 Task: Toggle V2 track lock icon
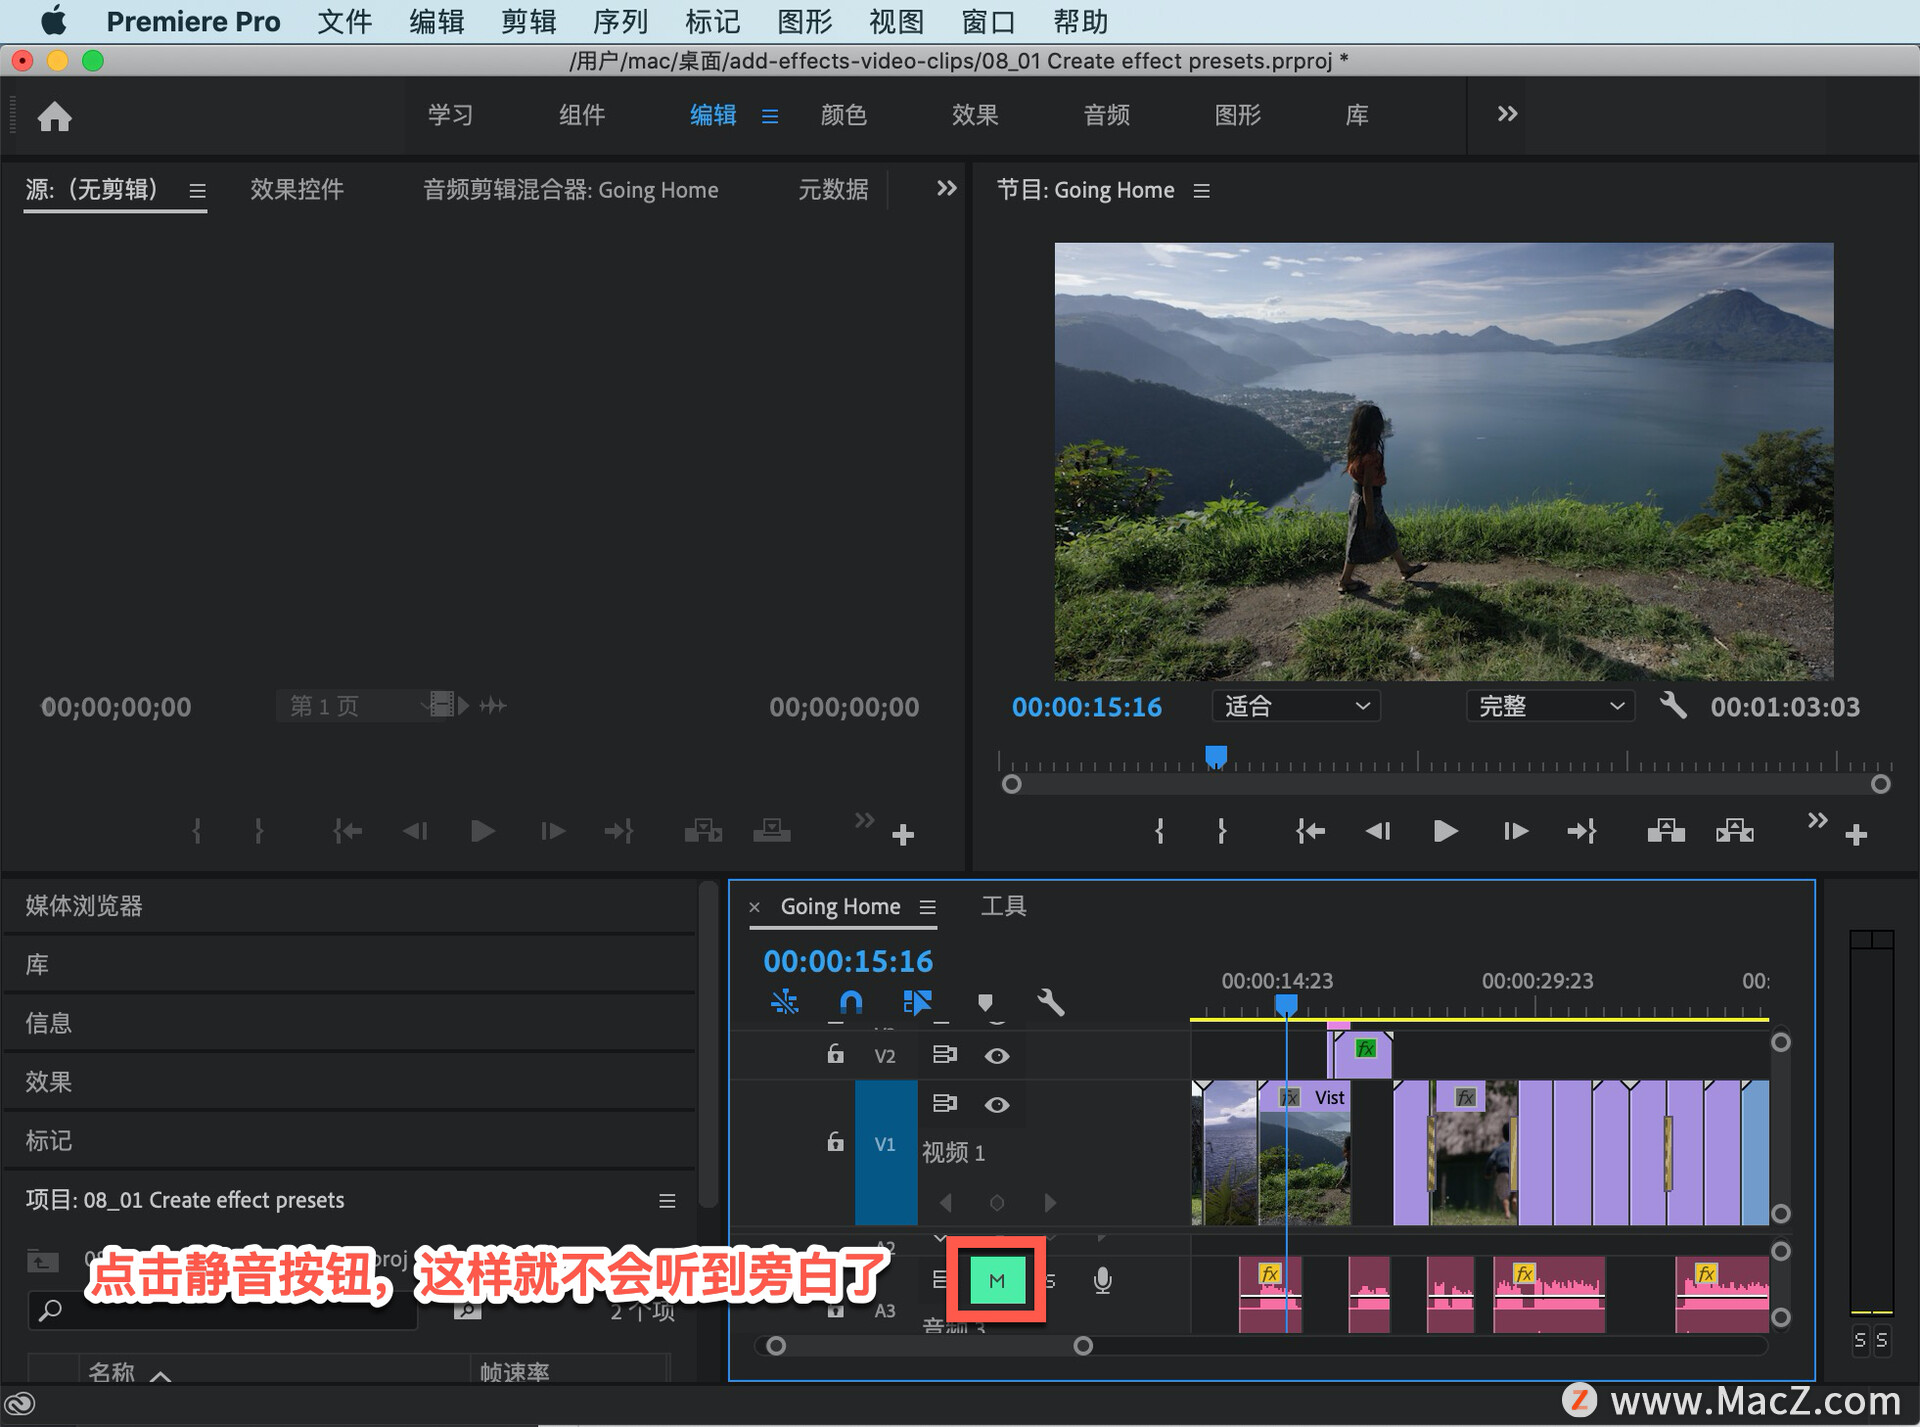(x=835, y=1055)
